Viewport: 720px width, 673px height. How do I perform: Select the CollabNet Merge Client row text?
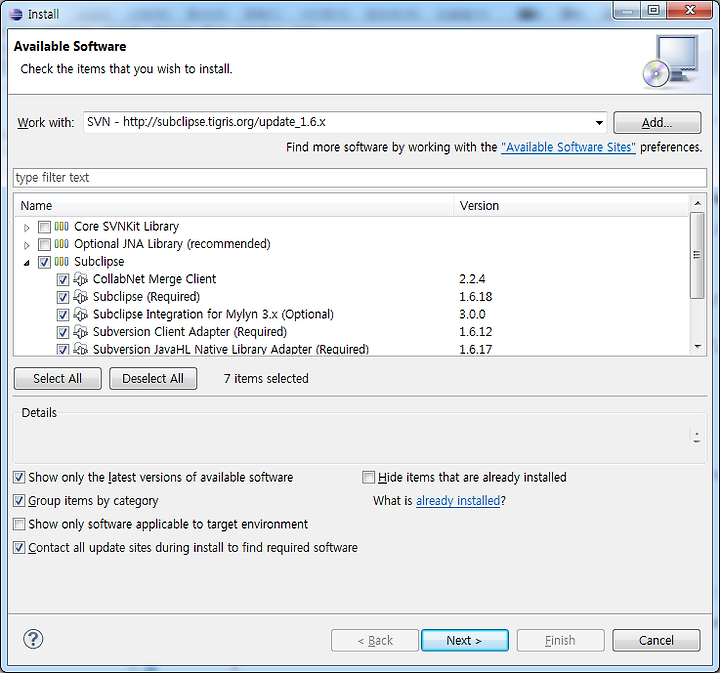point(154,279)
